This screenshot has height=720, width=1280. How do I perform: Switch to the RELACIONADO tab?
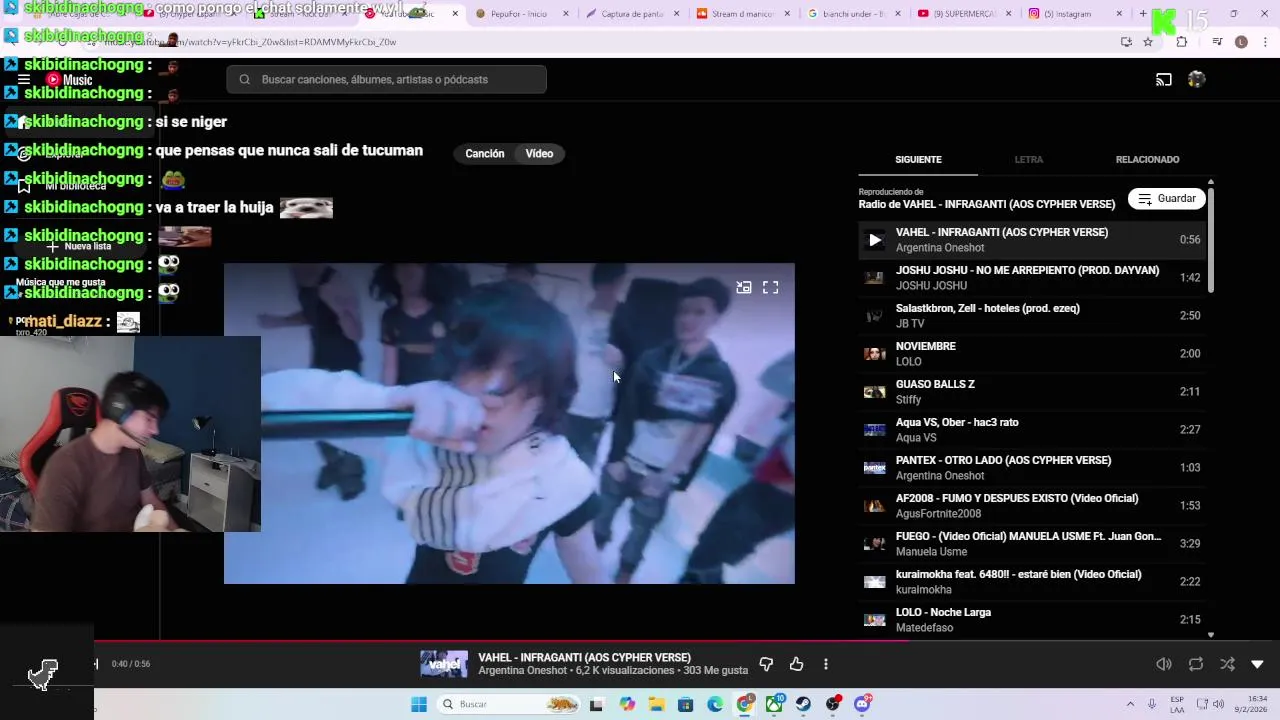tap(1147, 160)
